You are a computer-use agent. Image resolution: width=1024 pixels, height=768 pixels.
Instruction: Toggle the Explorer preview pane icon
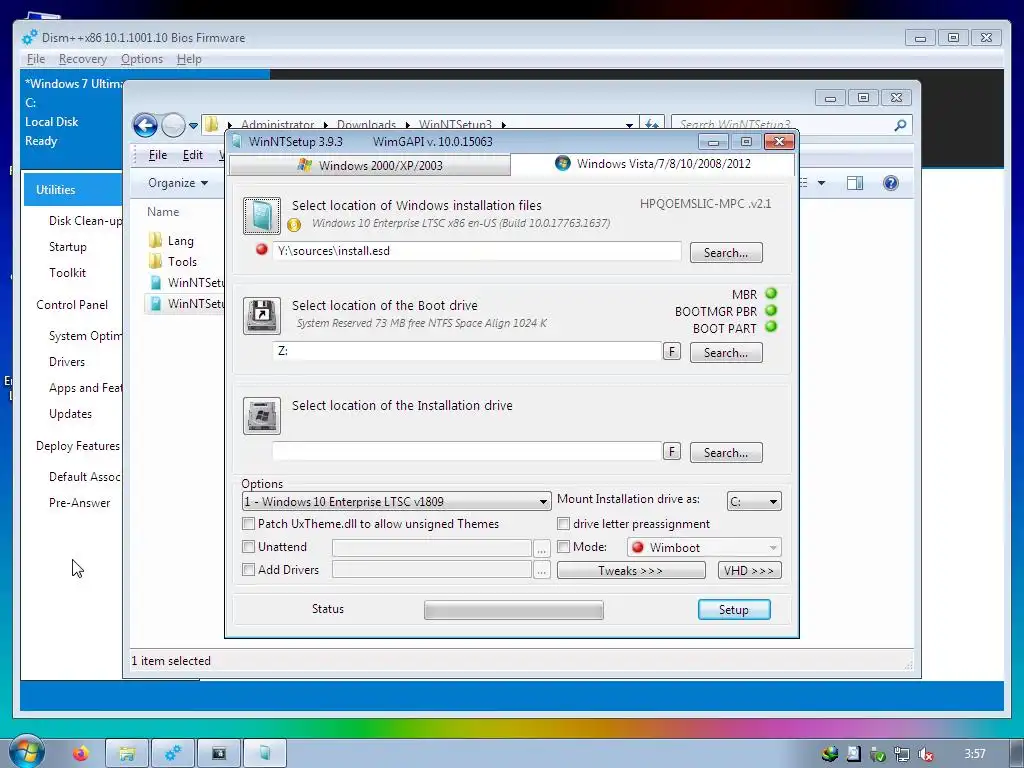tap(855, 183)
